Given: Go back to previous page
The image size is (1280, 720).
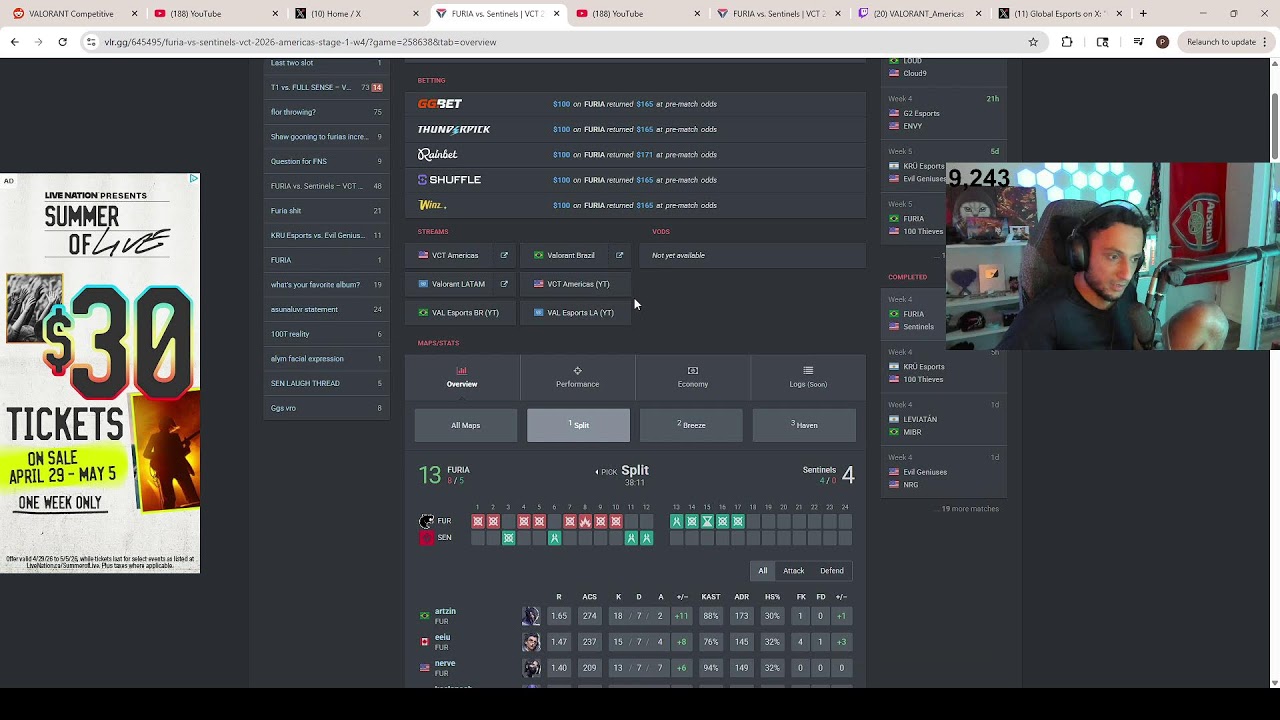Looking at the screenshot, I should tap(15, 42).
